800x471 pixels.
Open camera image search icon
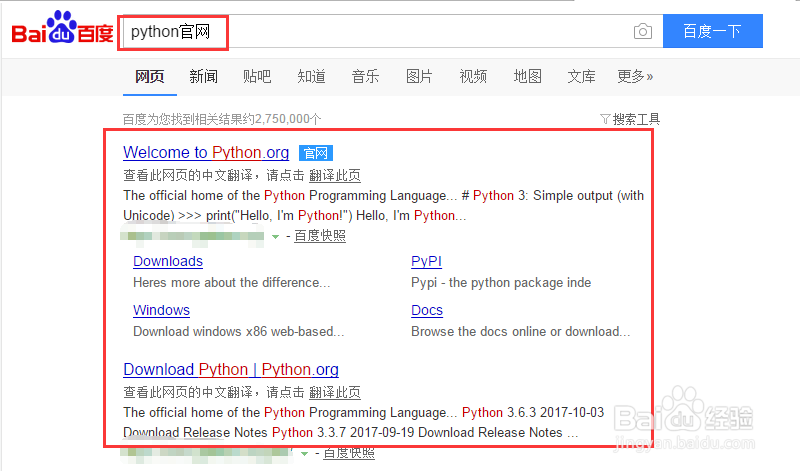(643, 32)
